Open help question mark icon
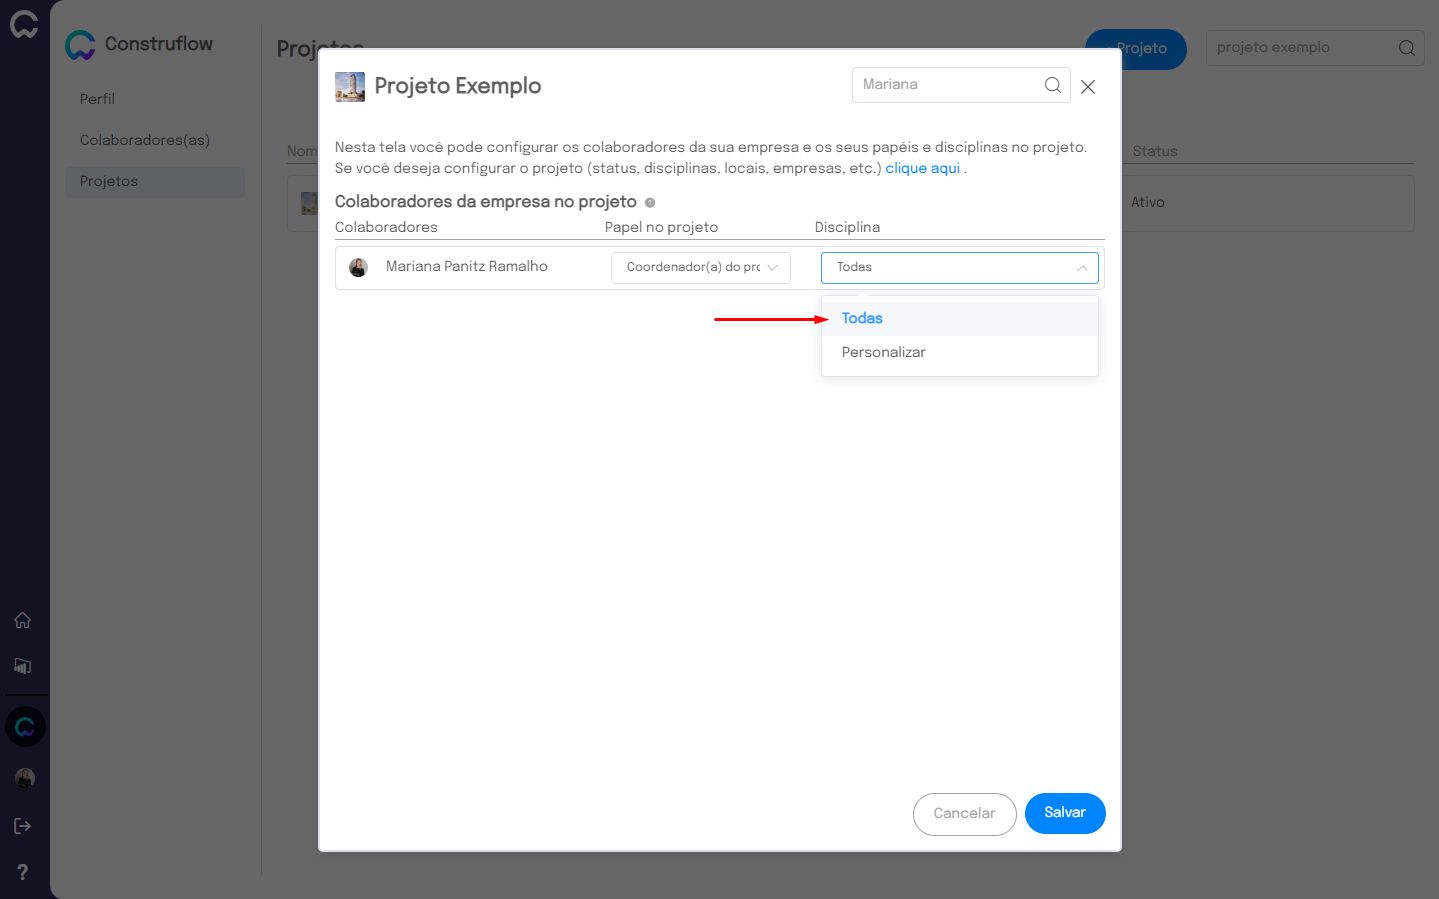 [22, 872]
